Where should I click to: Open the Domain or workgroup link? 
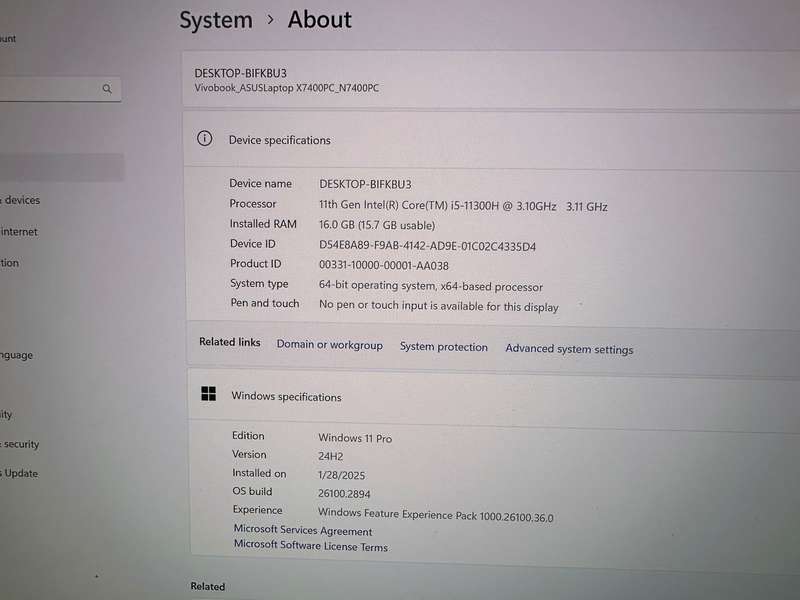point(330,344)
